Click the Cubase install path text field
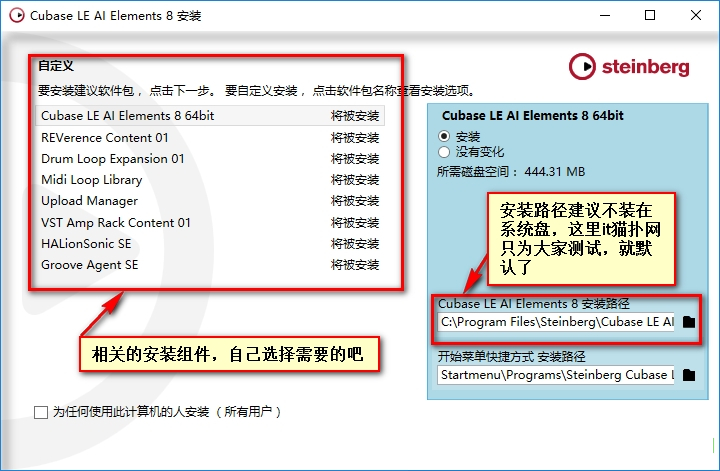Screen dimensions: 720x471 (x=556, y=322)
